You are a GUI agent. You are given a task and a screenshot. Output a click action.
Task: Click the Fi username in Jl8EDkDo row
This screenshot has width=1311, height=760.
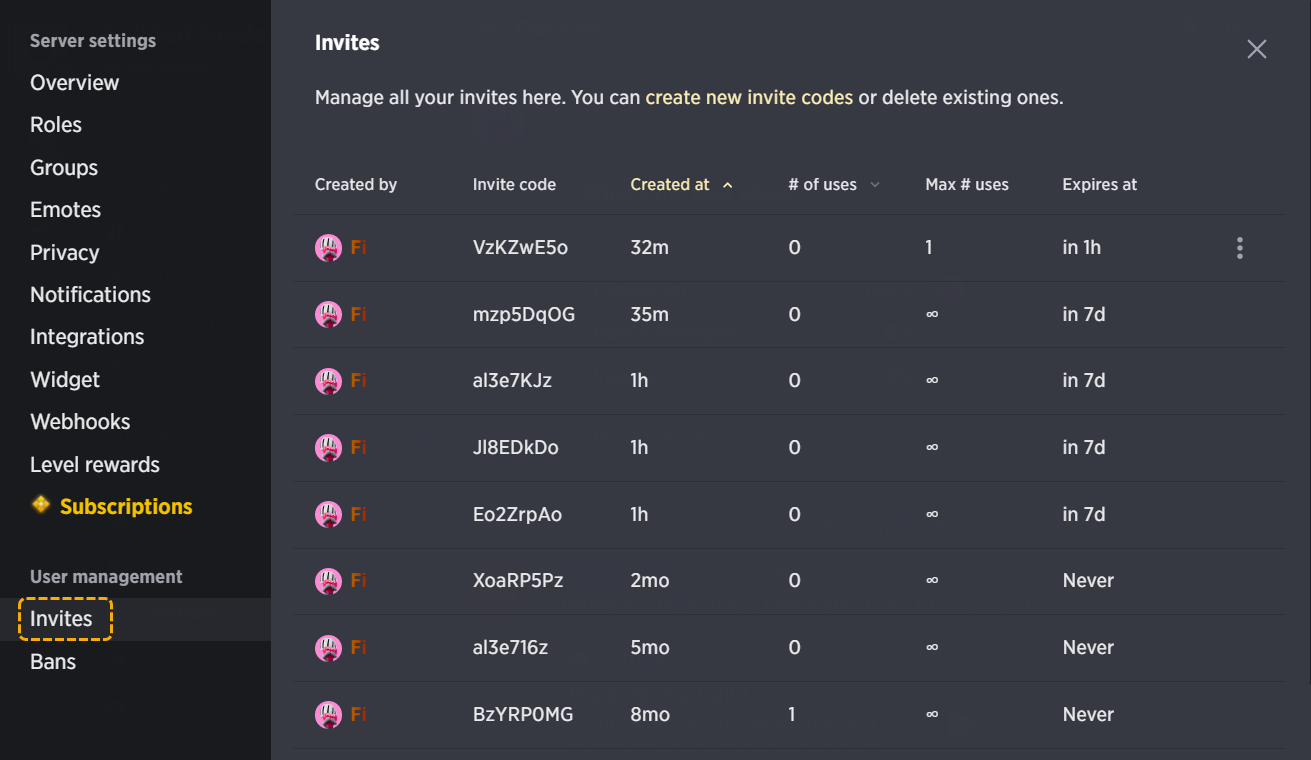358,448
